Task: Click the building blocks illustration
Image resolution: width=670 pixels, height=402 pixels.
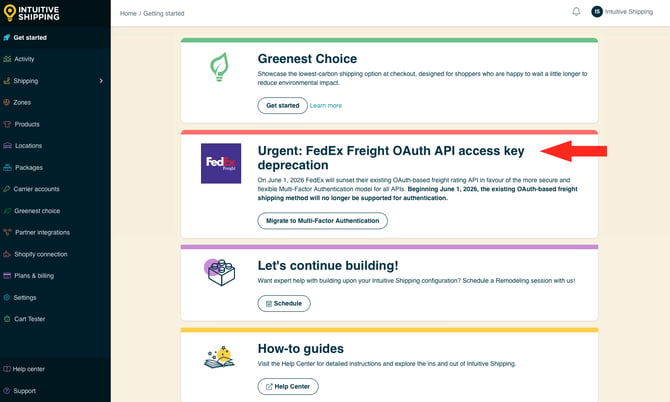Action: click(220, 272)
